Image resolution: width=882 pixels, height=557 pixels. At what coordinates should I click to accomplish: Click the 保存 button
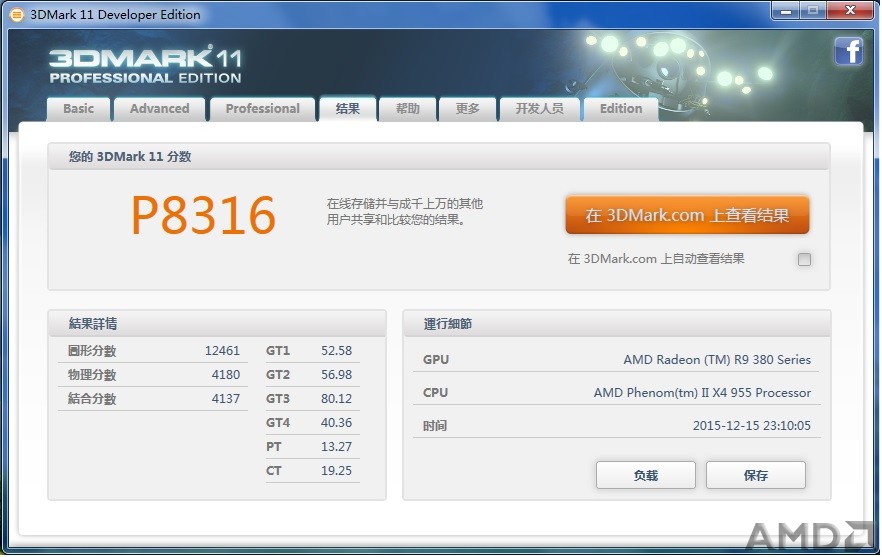point(755,475)
